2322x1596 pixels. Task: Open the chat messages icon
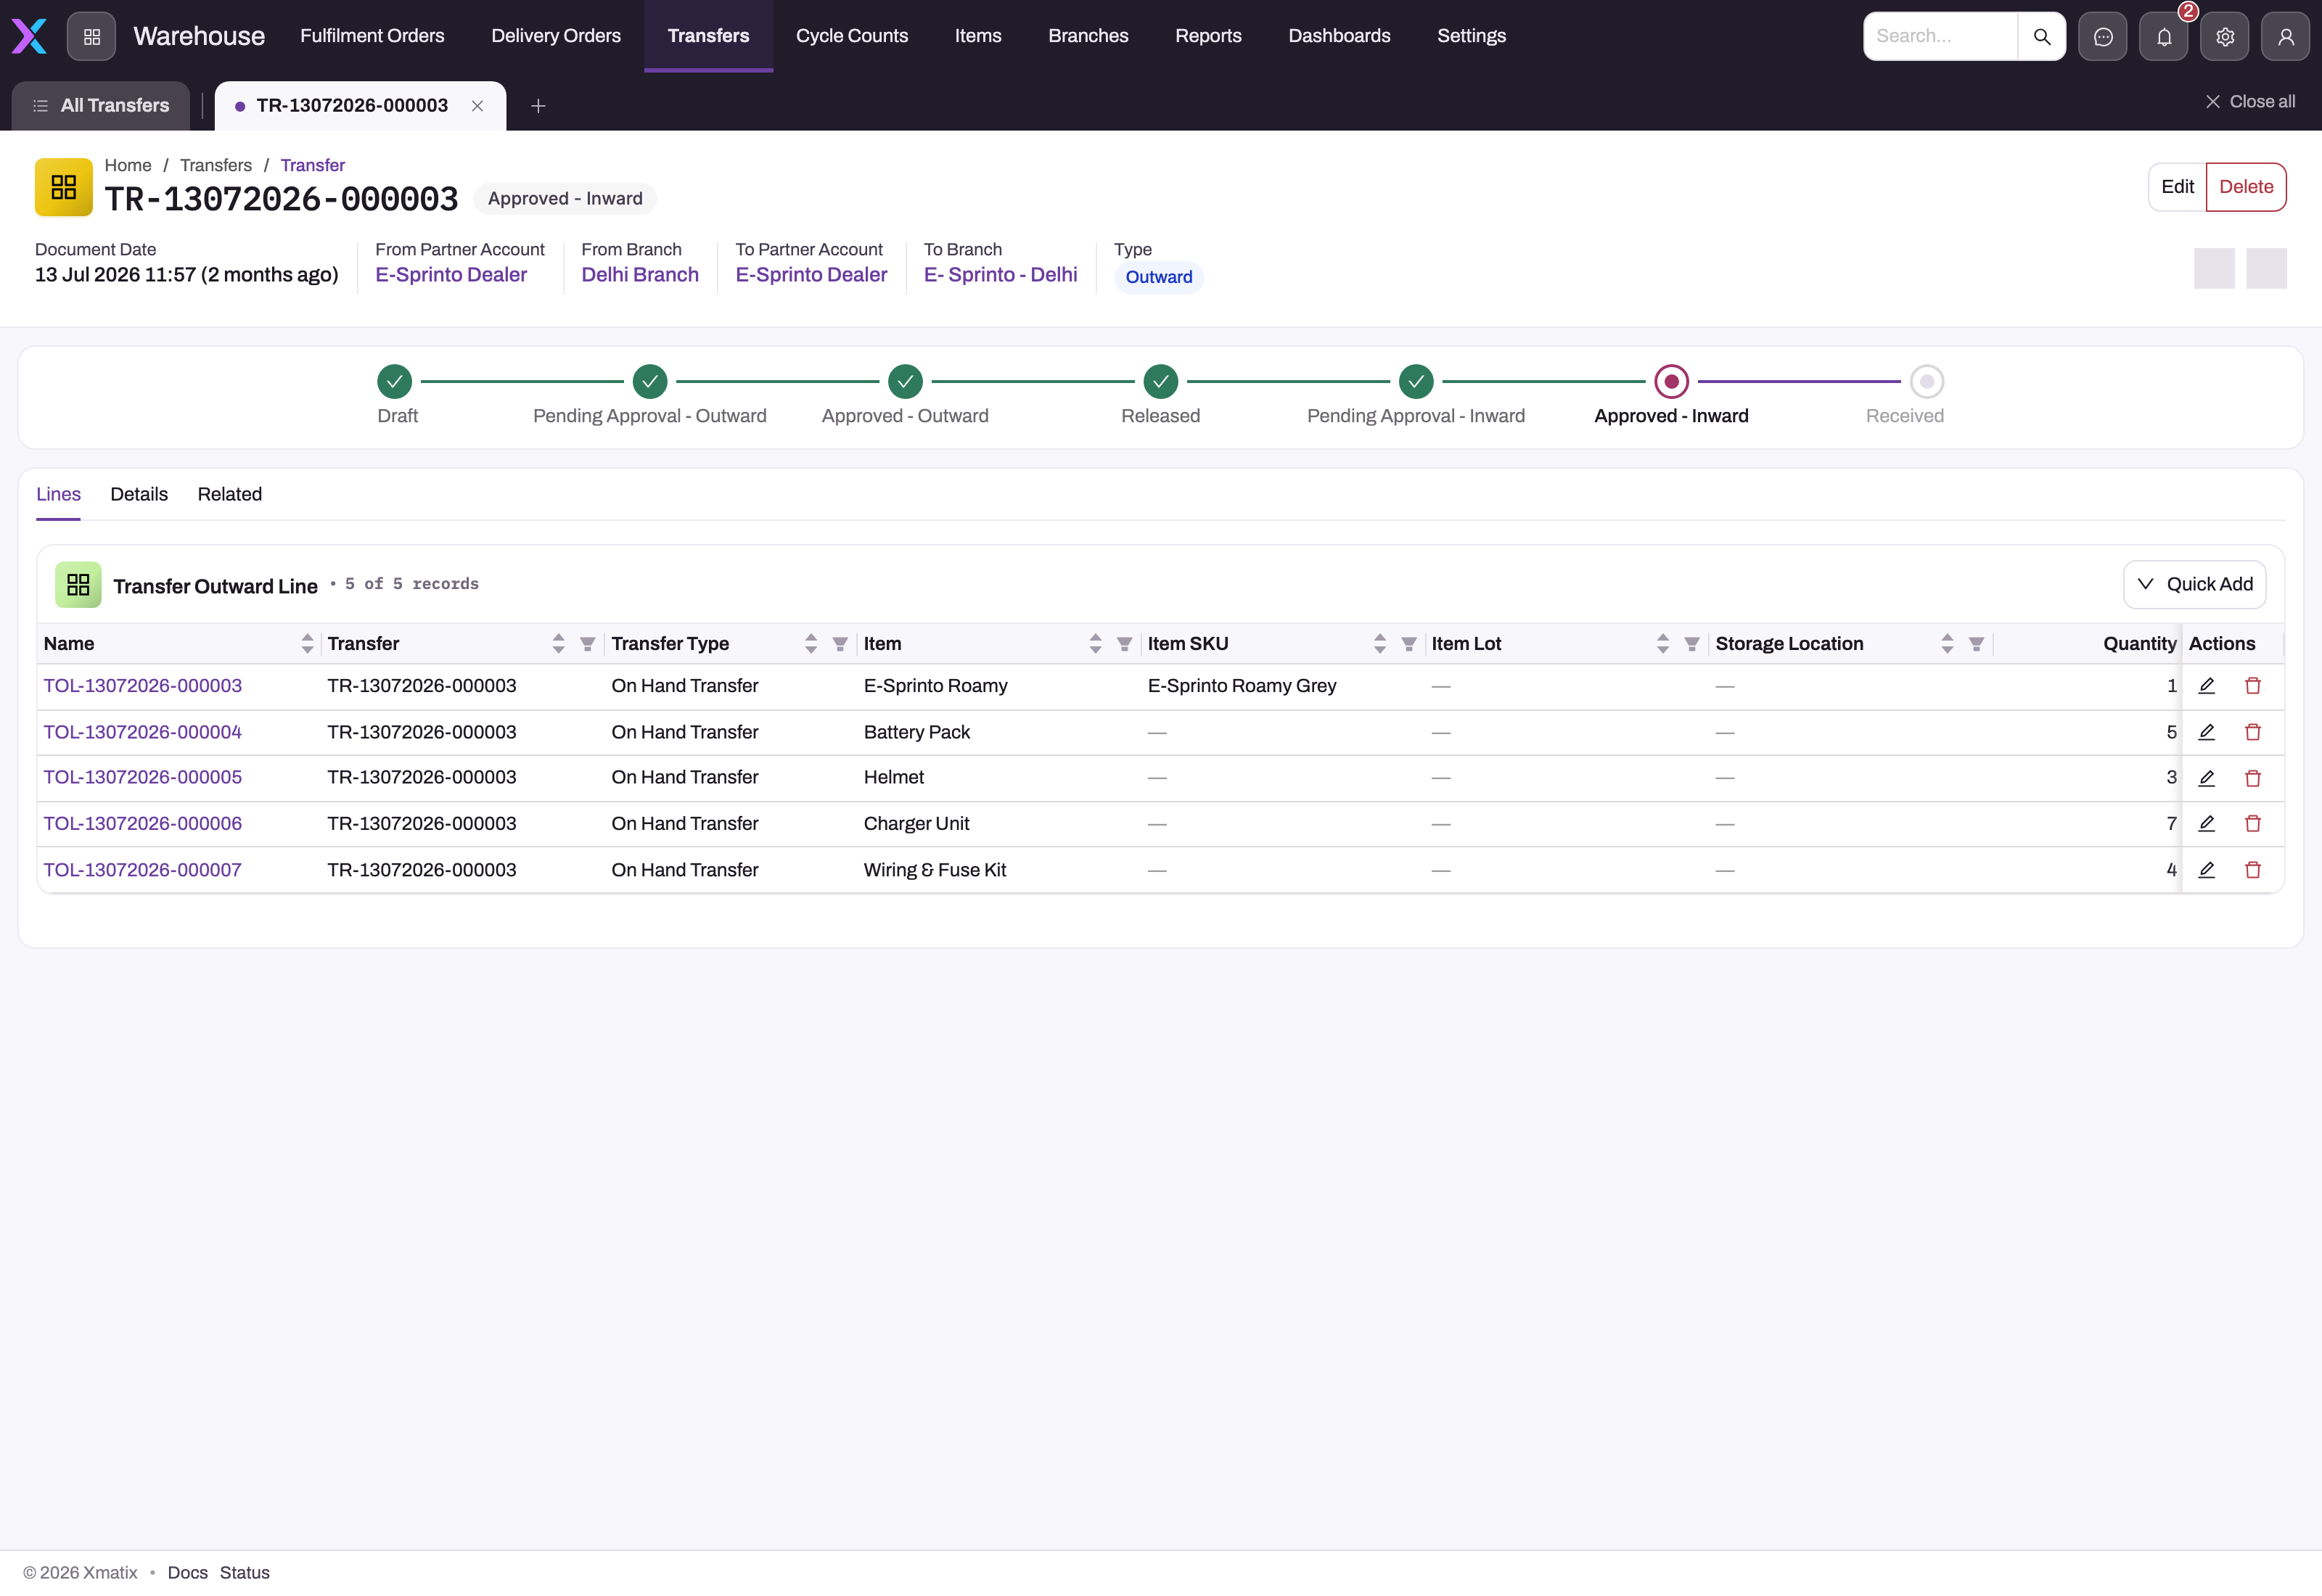pyautogui.click(x=2103, y=36)
